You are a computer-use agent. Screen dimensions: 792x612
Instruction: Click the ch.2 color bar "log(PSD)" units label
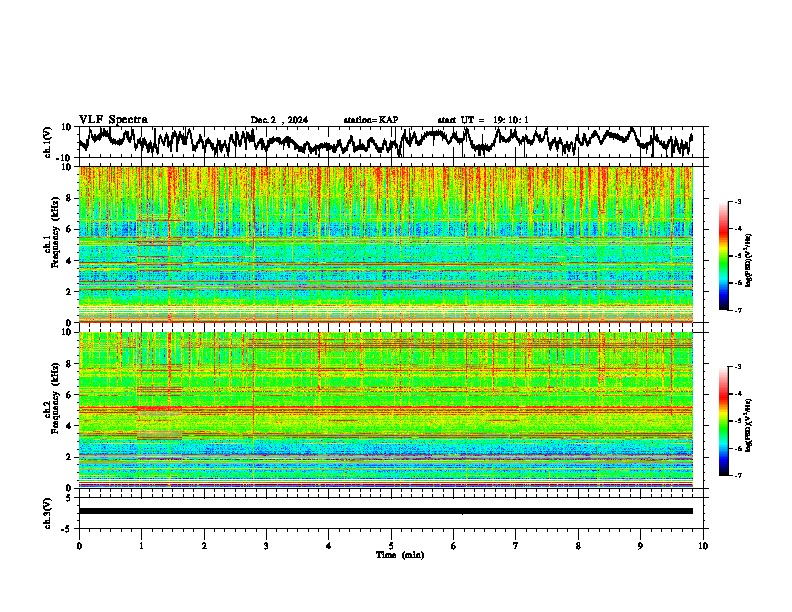click(x=749, y=426)
